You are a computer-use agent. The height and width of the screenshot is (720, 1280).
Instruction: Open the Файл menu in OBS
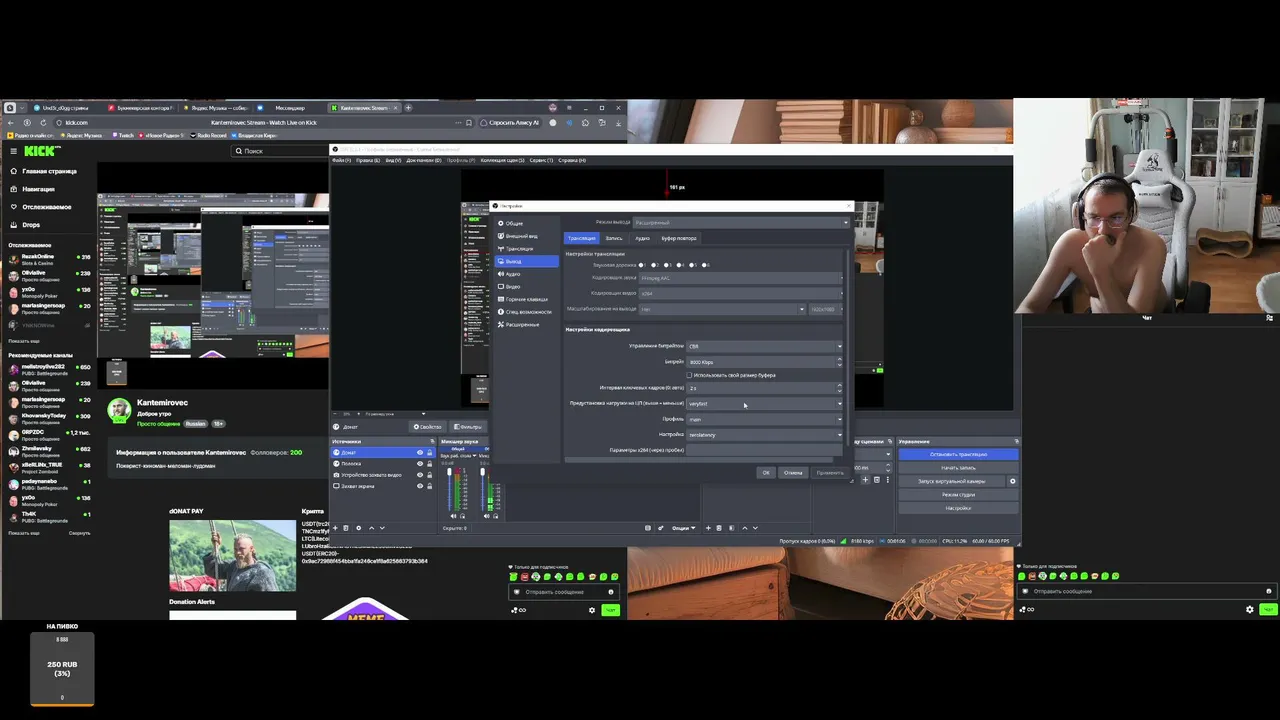(x=341, y=160)
